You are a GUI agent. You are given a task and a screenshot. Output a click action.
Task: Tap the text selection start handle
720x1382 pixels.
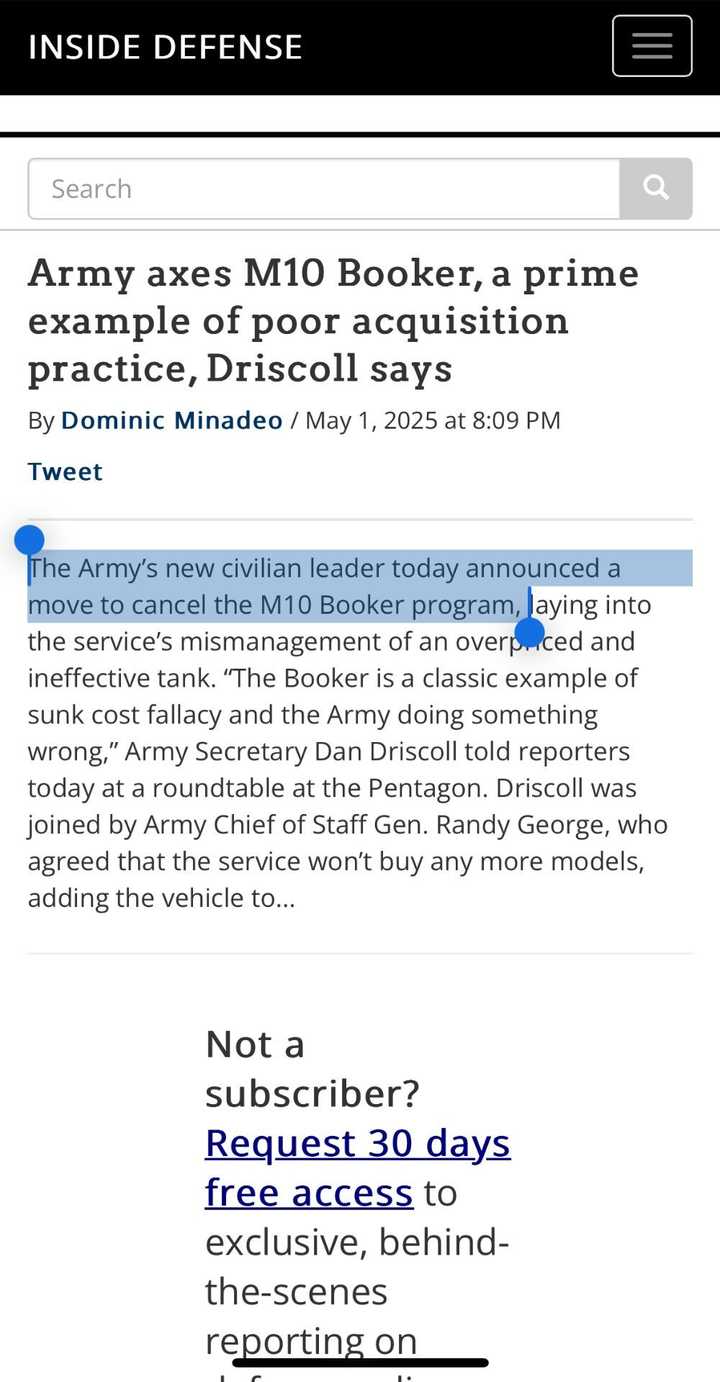29,541
